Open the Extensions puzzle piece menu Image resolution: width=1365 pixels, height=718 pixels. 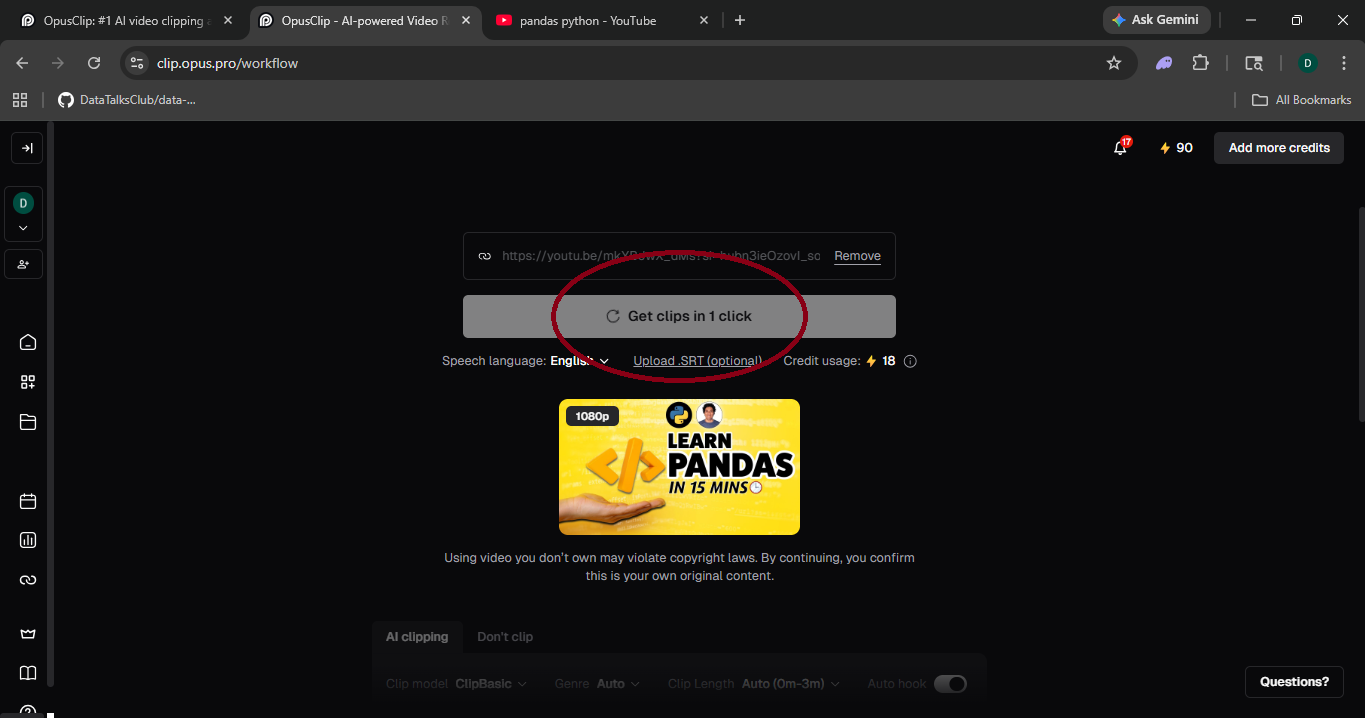(1200, 63)
